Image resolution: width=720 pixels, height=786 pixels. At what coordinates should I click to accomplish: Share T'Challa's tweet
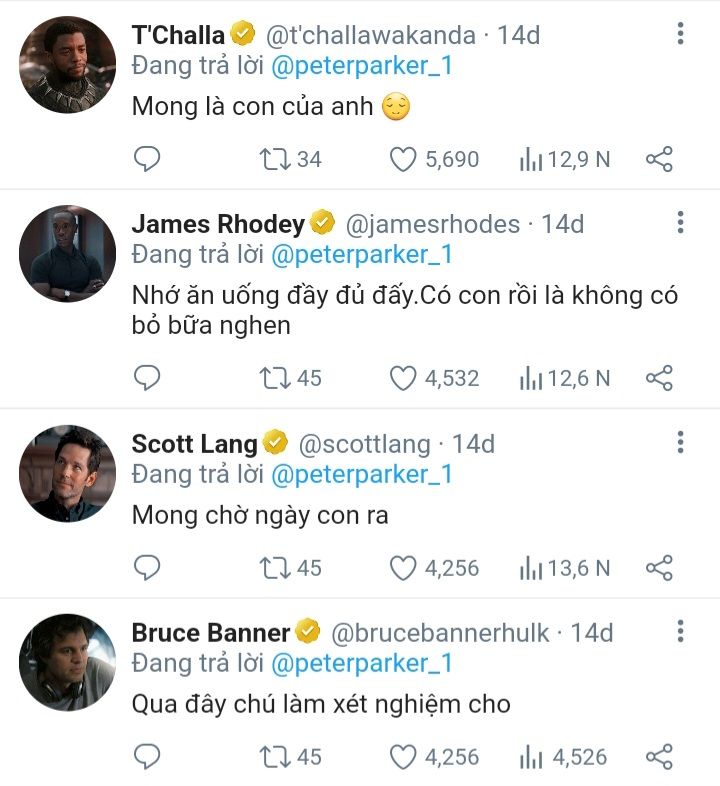pyautogui.click(x=659, y=158)
